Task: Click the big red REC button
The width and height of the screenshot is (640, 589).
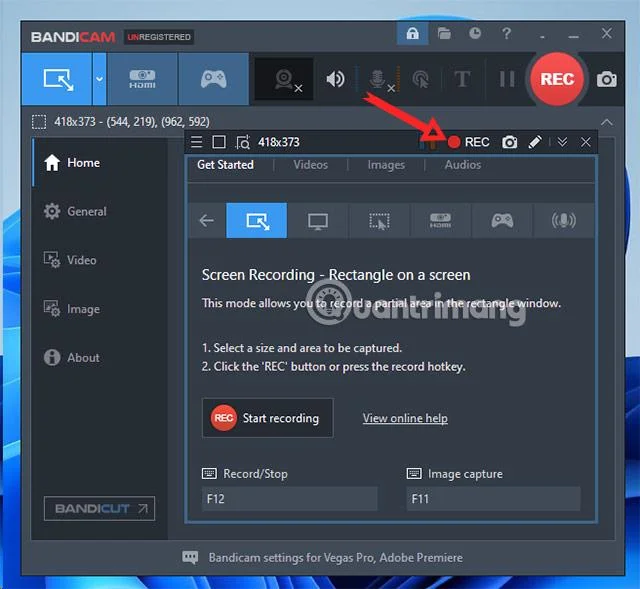Action: click(557, 79)
